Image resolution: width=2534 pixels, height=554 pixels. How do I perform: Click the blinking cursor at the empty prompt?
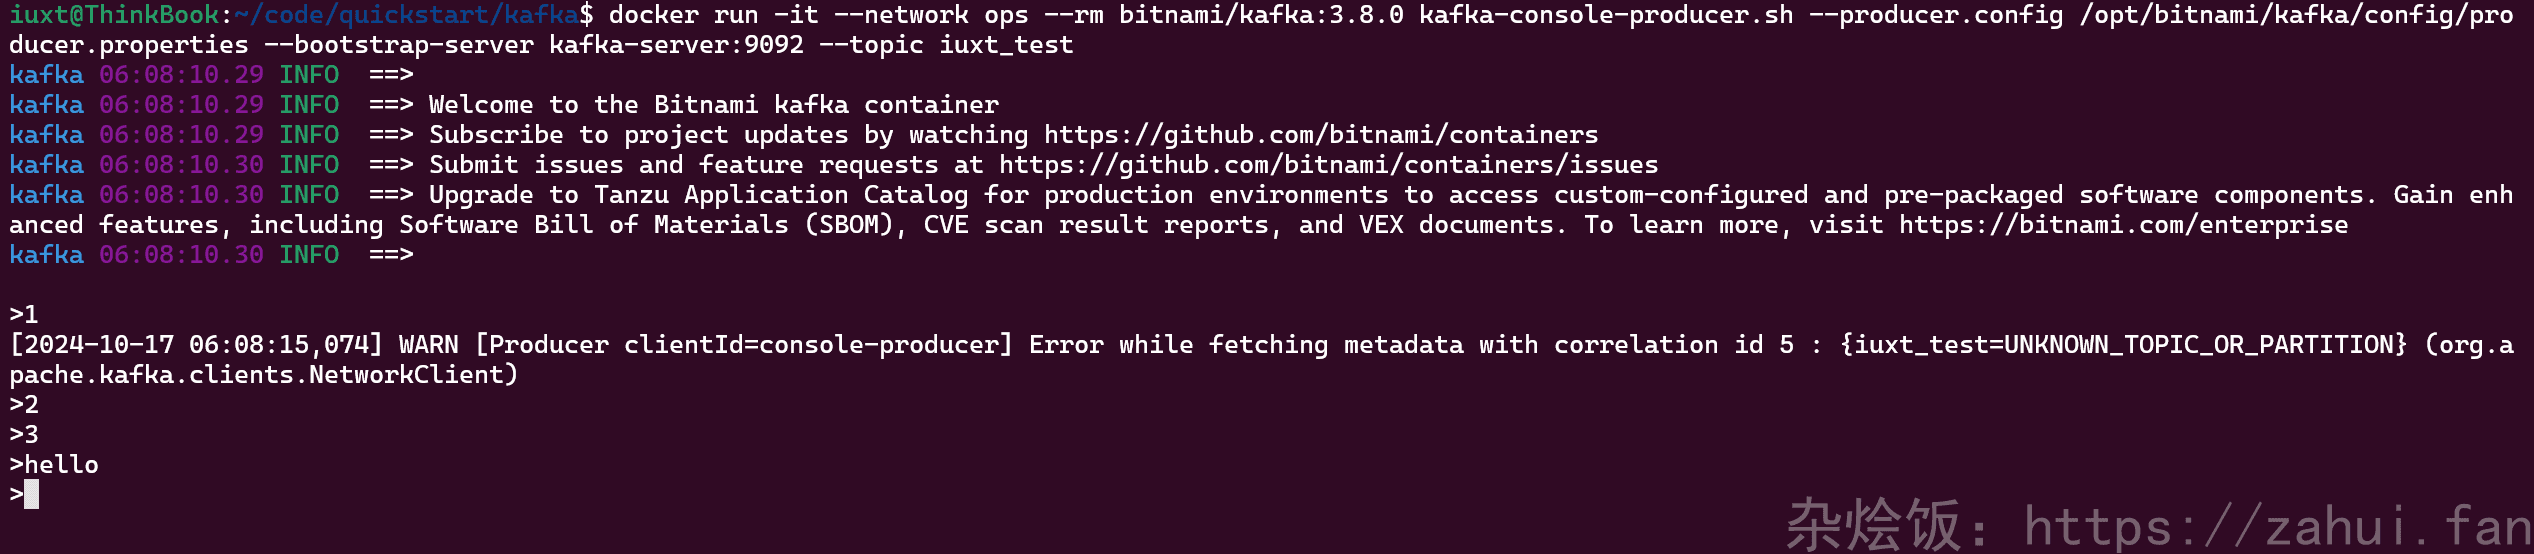pyautogui.click(x=31, y=494)
